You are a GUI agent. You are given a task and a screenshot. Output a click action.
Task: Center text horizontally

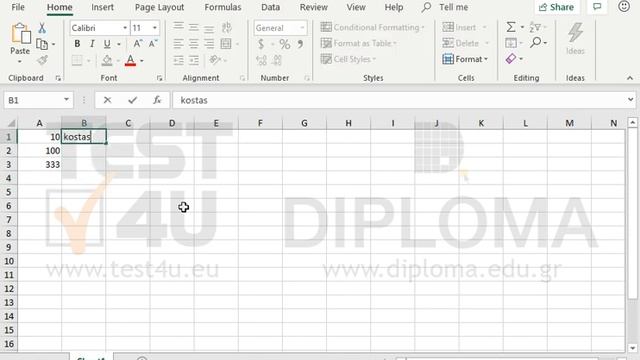coord(193,44)
